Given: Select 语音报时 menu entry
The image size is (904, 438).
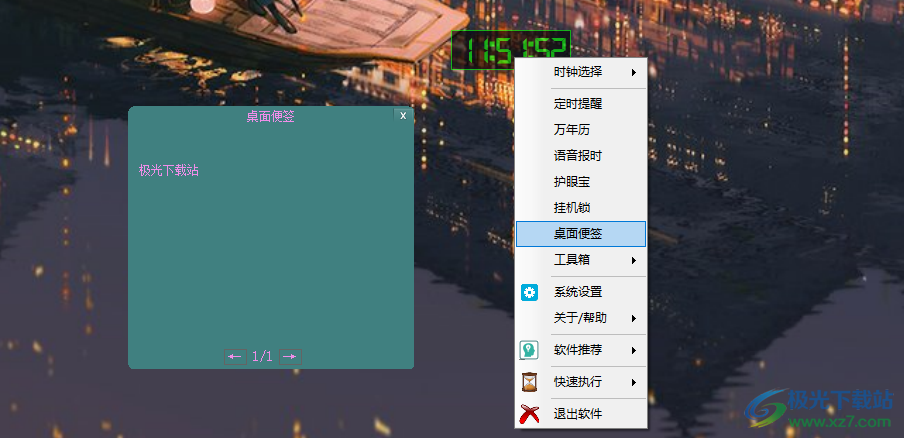Looking at the screenshot, I should (x=581, y=156).
